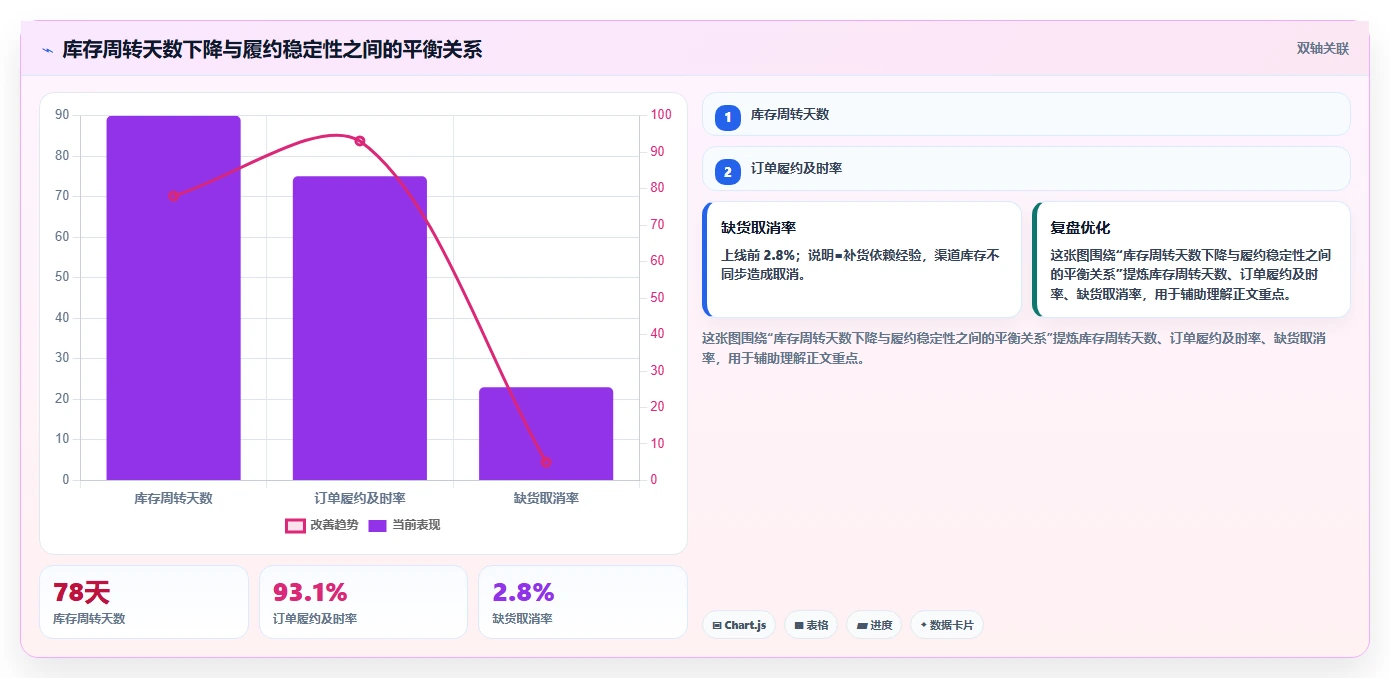The width and height of the screenshot is (1390, 678).
Task: Select the 数据卡片 tag
Action: (947, 625)
